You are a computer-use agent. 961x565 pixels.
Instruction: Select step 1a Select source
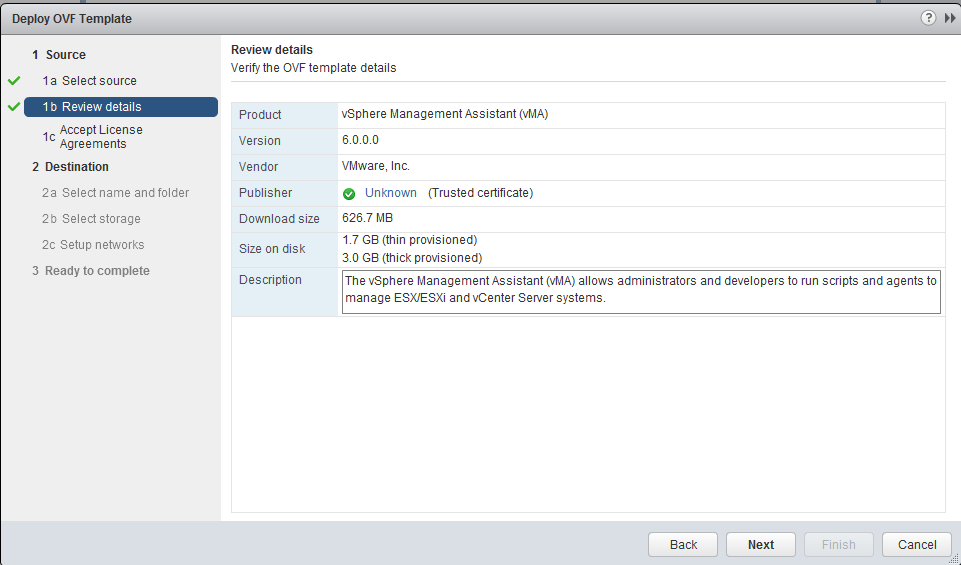[x=89, y=81]
